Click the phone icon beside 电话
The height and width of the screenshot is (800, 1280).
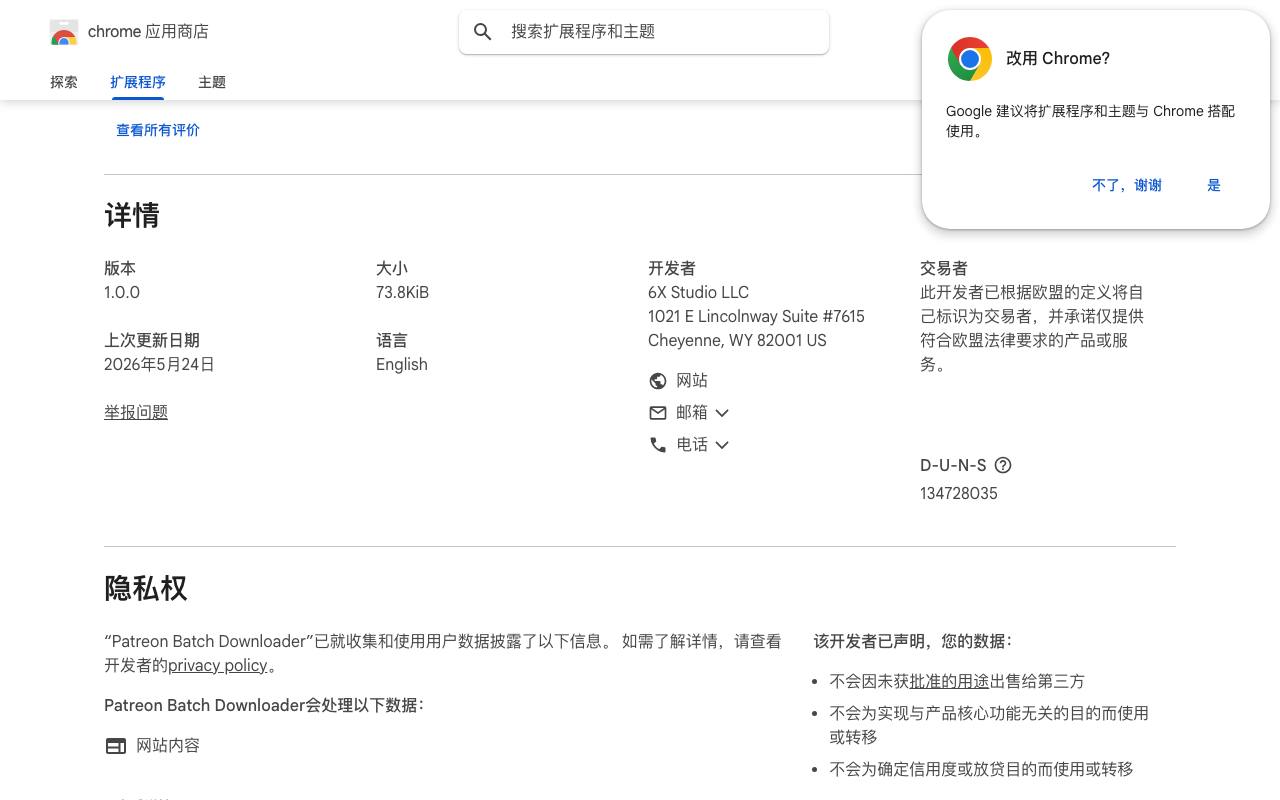click(x=658, y=445)
